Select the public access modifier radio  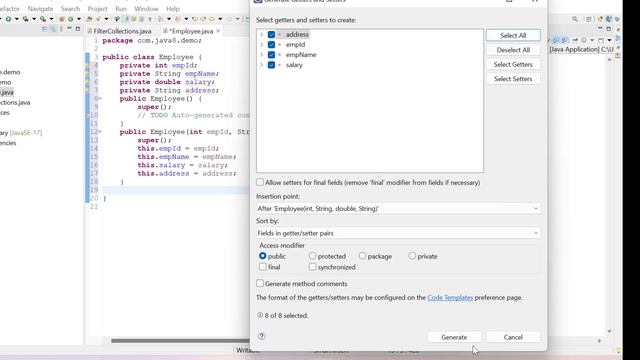point(262,256)
